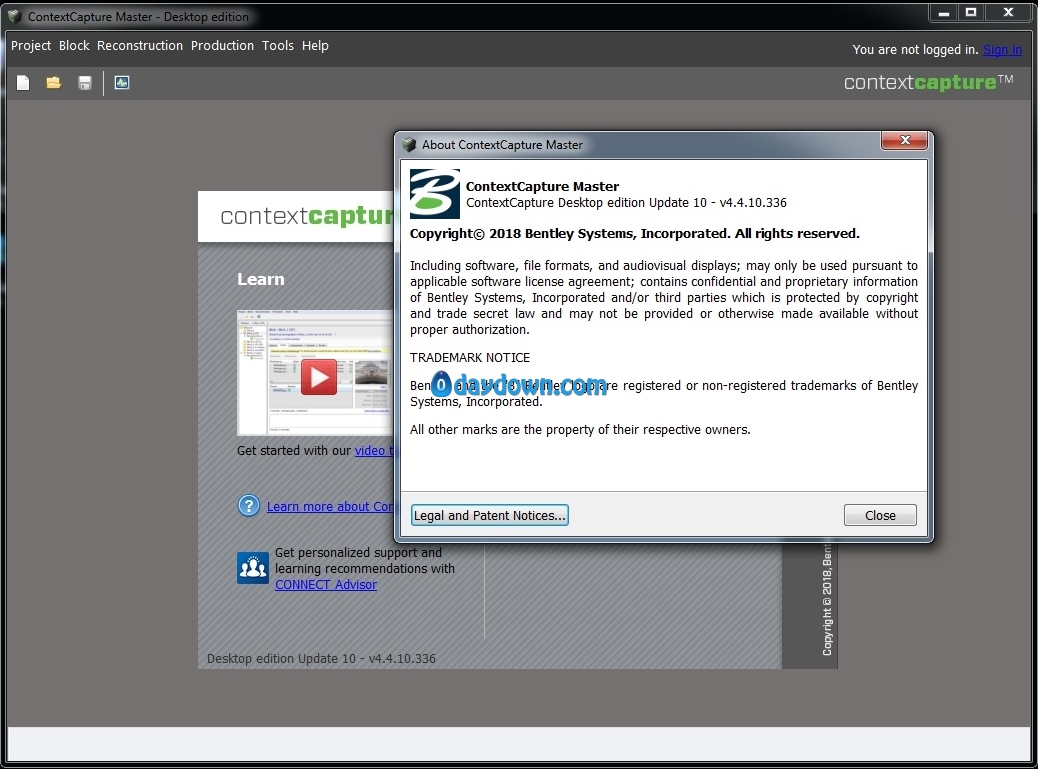Viewport: 1038px width, 769px height.
Task: Click the 'All other marks' sentence
Action: 580,430
